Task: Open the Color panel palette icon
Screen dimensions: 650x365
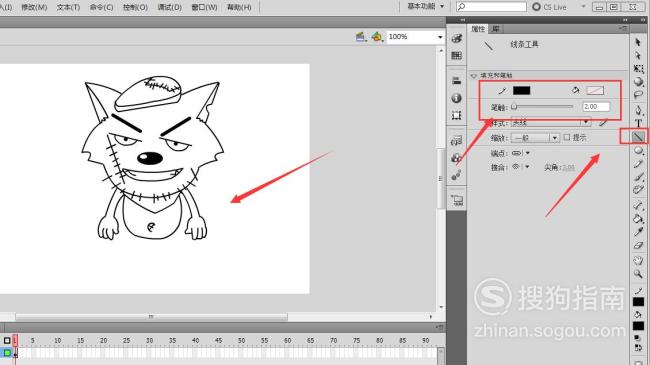Action: [456, 39]
